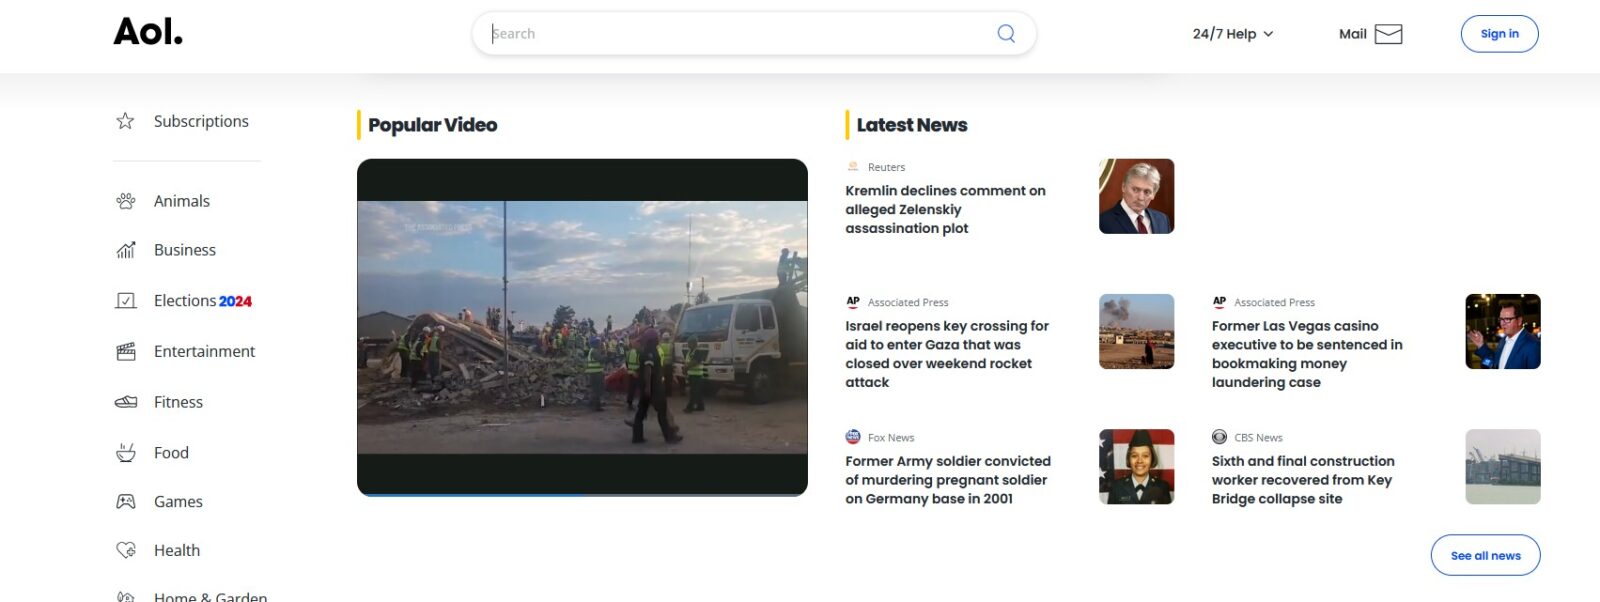The image size is (1600, 602).
Task: Click the search magnifier icon
Action: pos(1006,34)
